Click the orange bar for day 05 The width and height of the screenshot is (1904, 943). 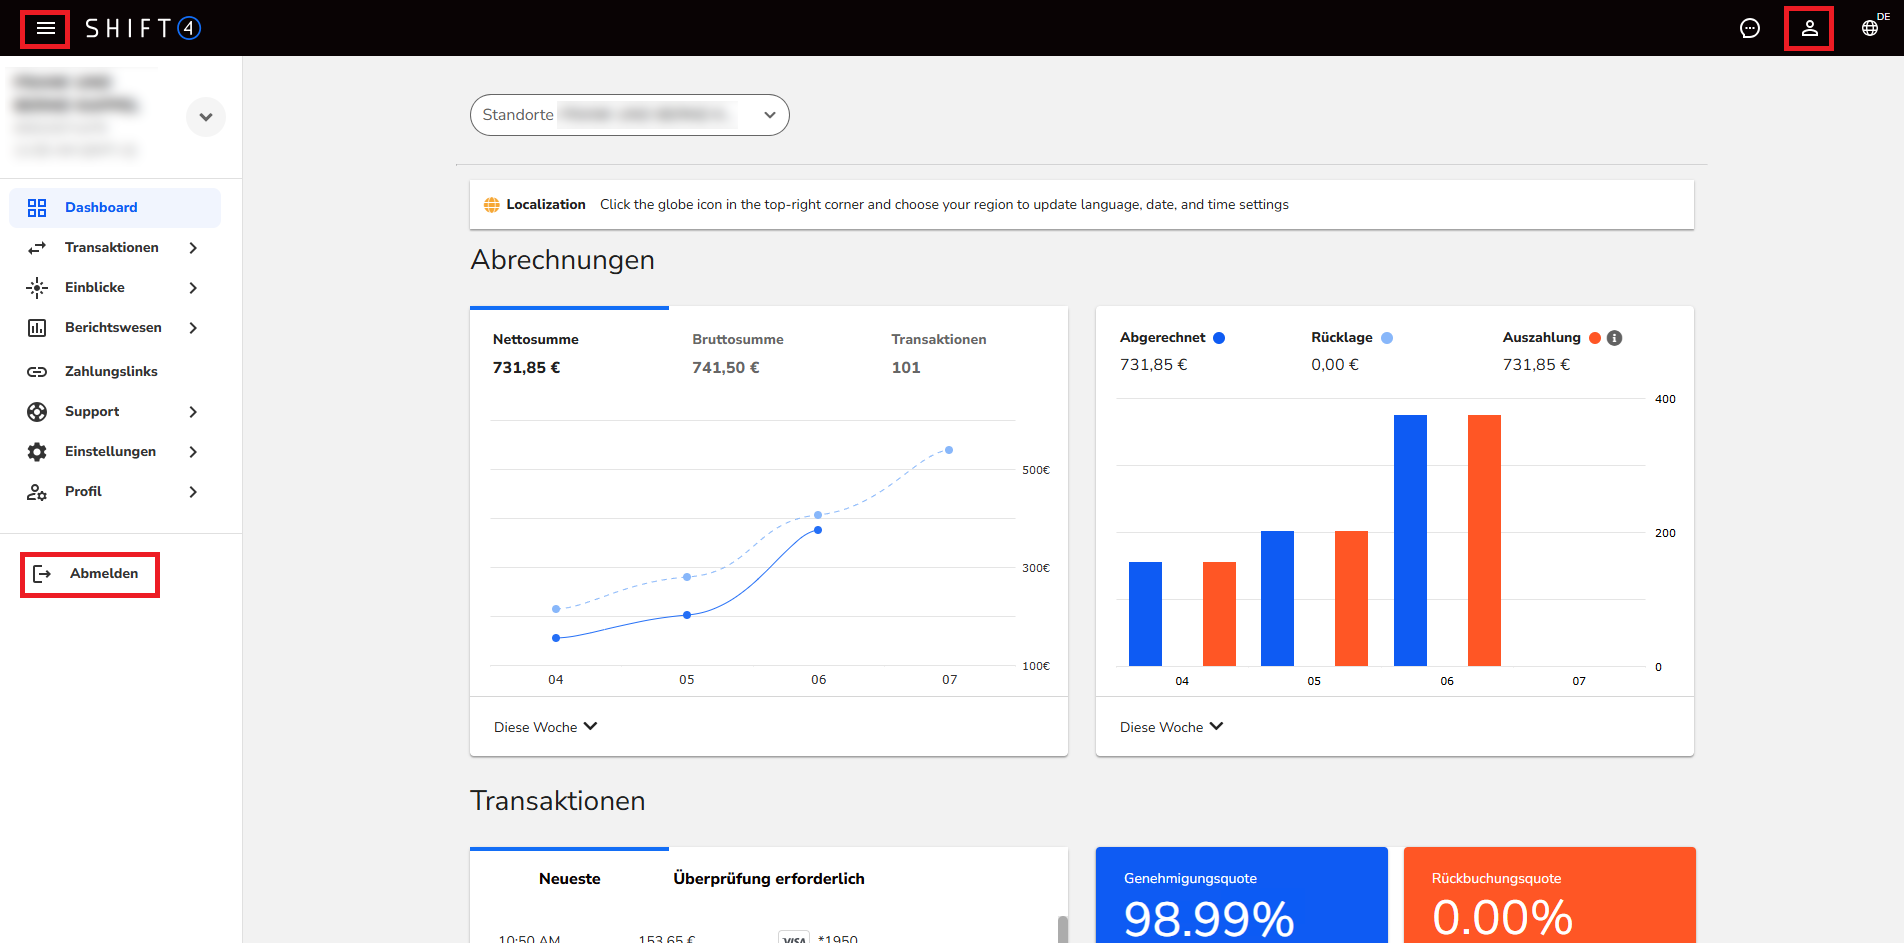(x=1351, y=598)
